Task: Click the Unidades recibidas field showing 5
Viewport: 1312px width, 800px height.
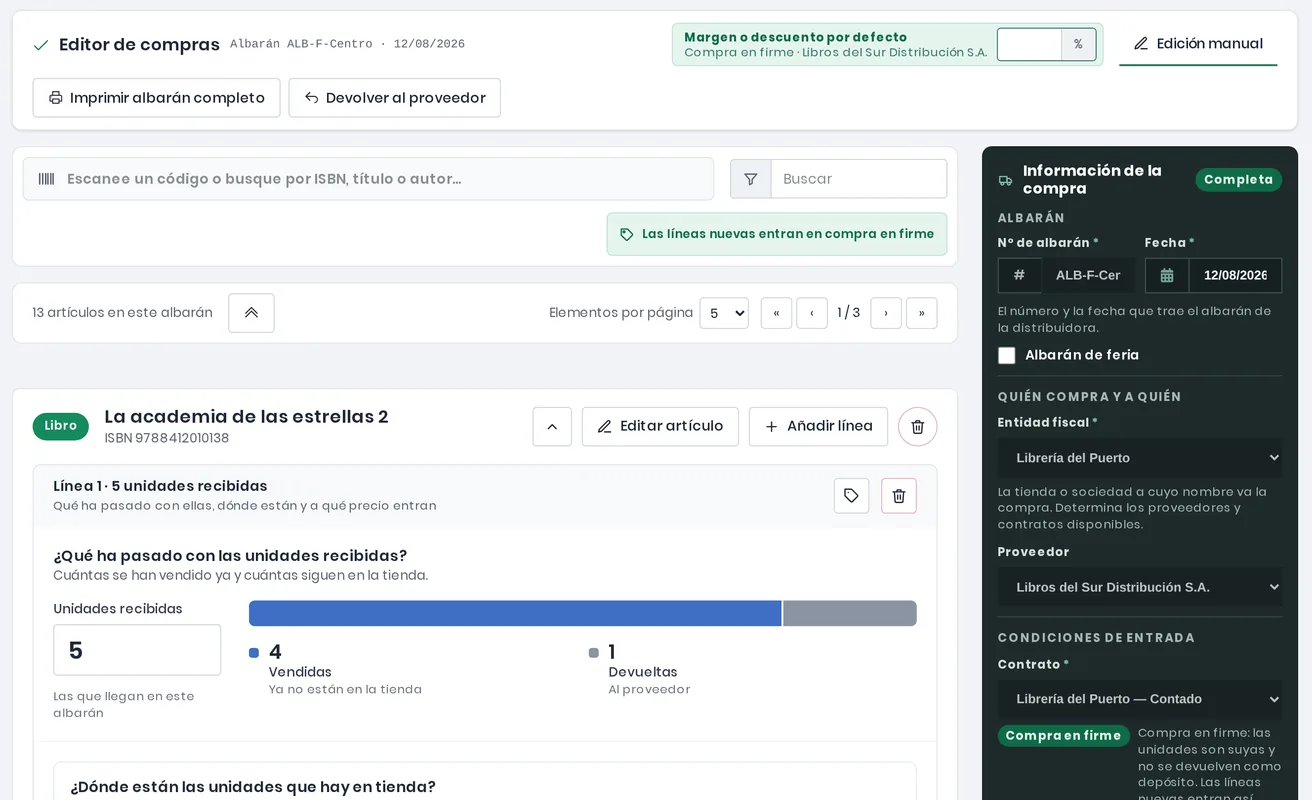Action: click(137, 650)
